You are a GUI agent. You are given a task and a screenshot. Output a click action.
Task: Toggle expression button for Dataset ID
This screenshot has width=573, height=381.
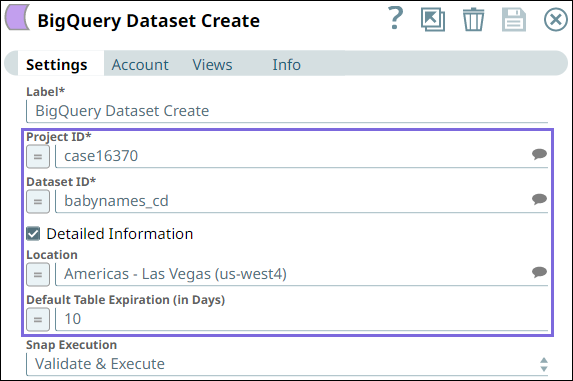tap(38, 202)
